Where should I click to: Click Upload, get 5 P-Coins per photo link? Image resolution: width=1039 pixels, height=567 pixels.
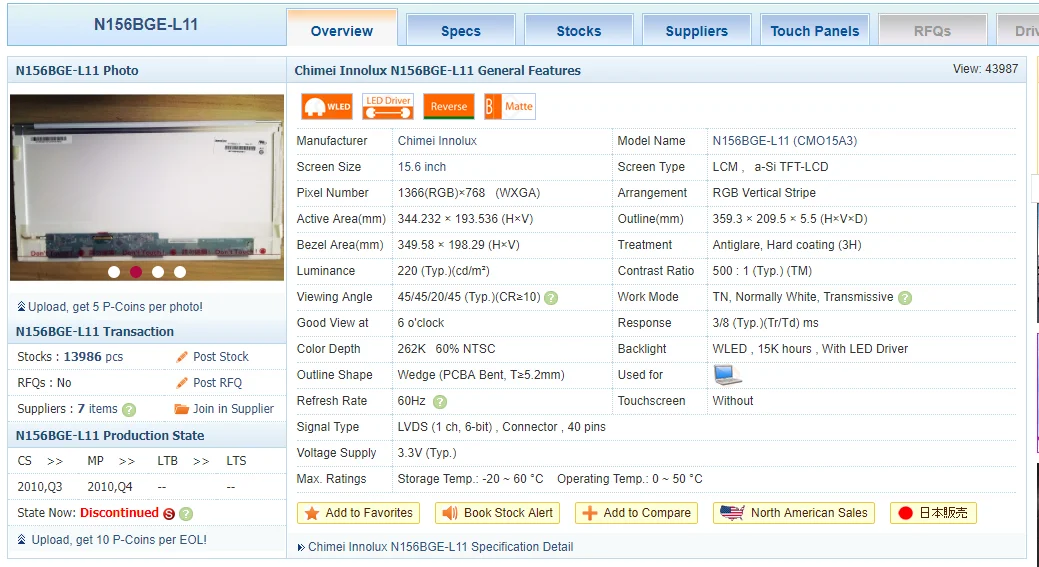coord(115,307)
